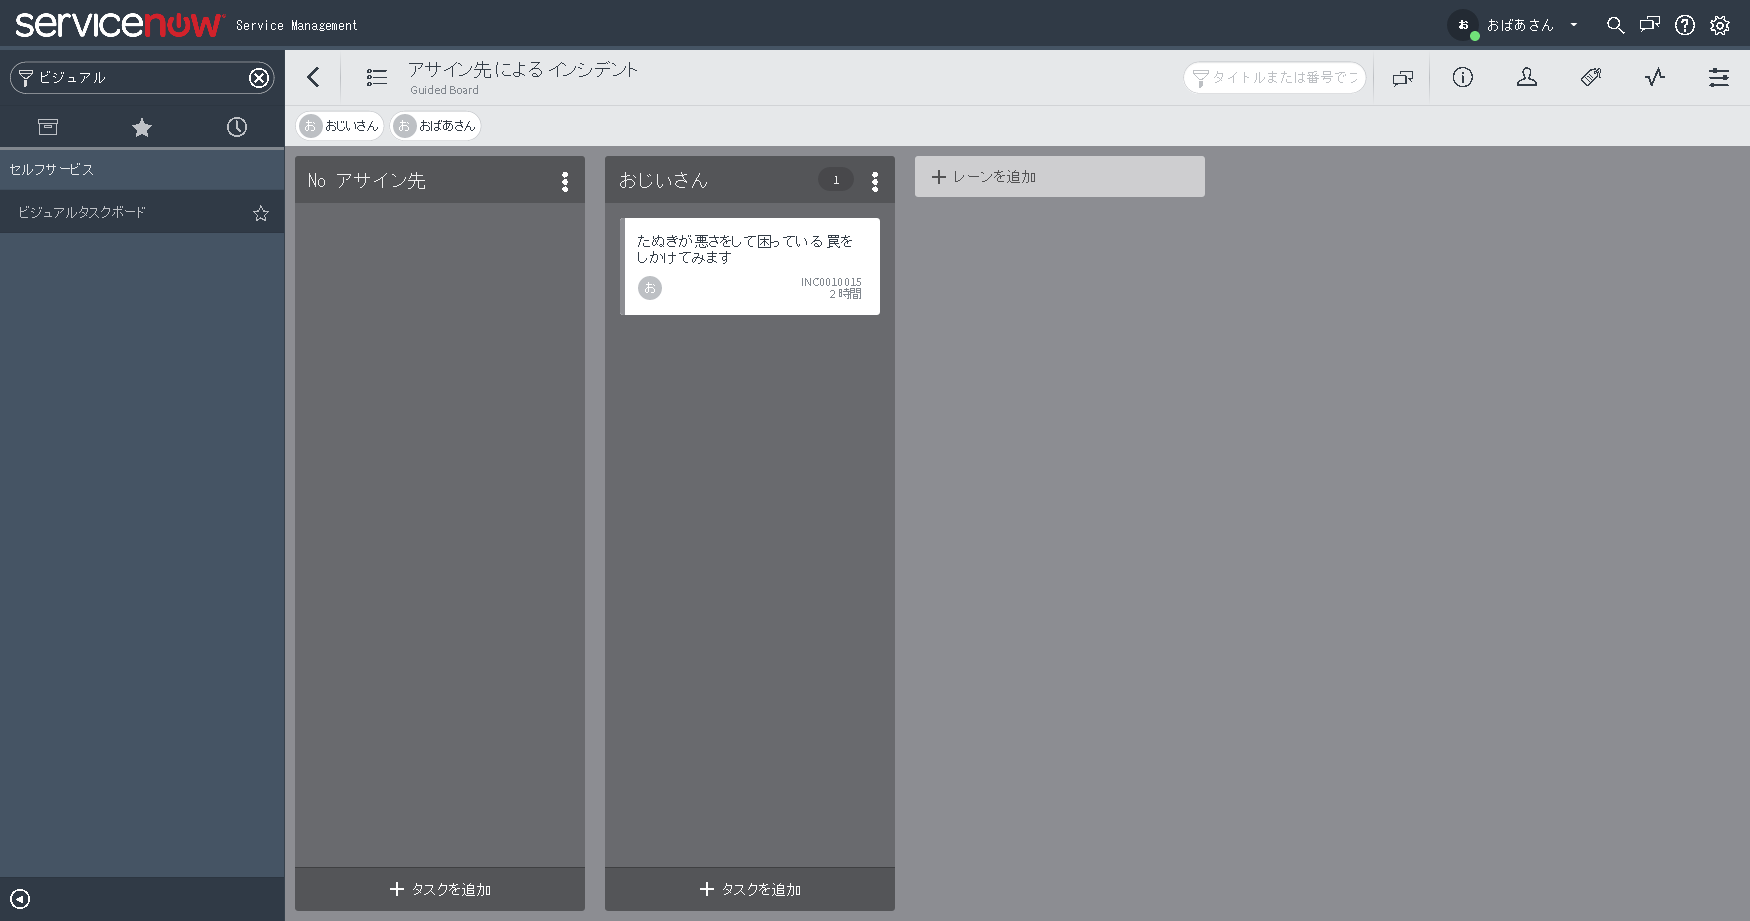Open the おじいさん lane options menu
Image resolution: width=1750 pixels, height=921 pixels.
[875, 181]
